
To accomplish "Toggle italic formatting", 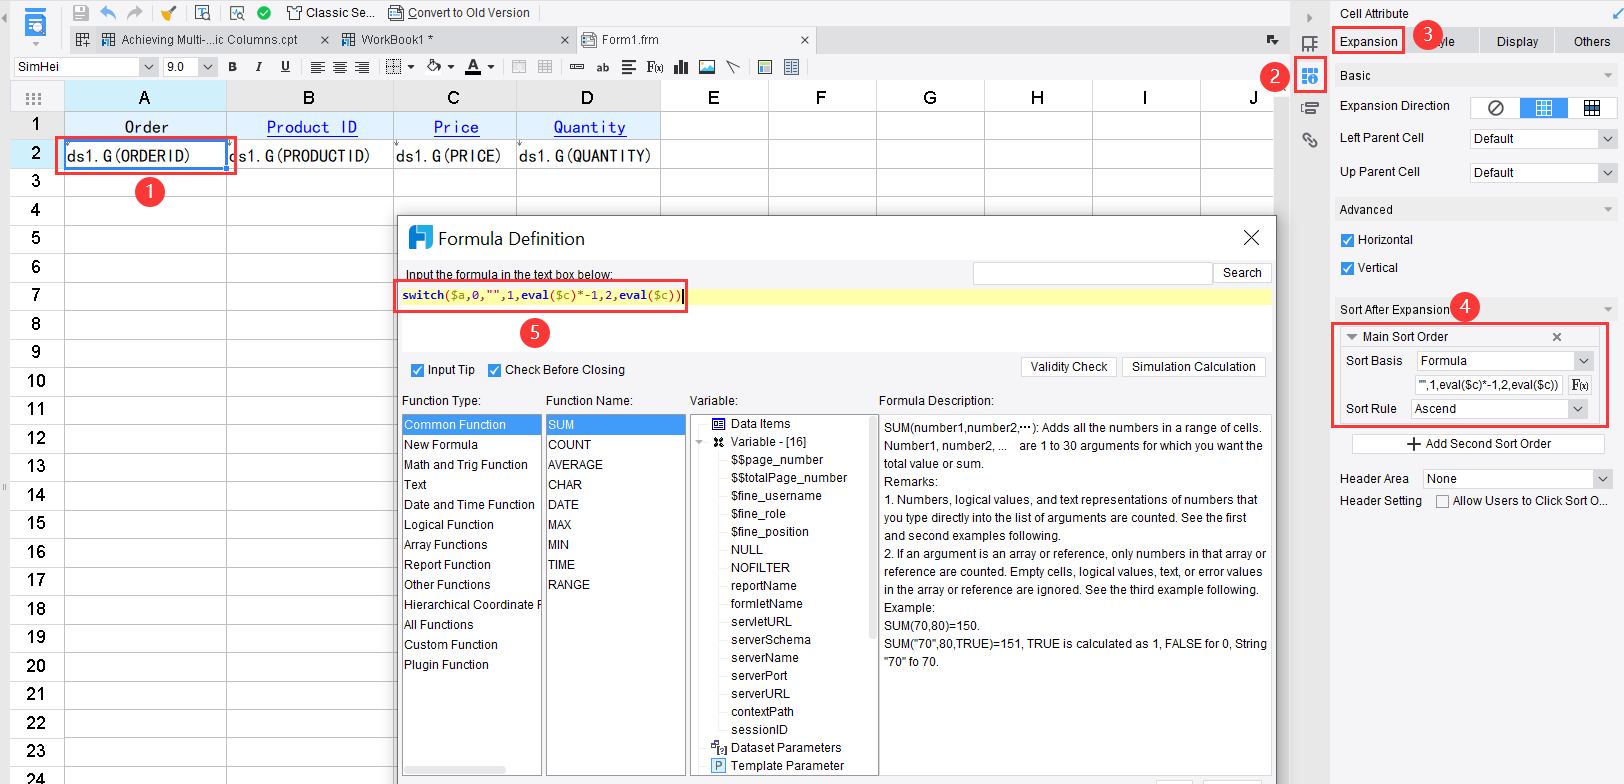I will [x=258, y=67].
